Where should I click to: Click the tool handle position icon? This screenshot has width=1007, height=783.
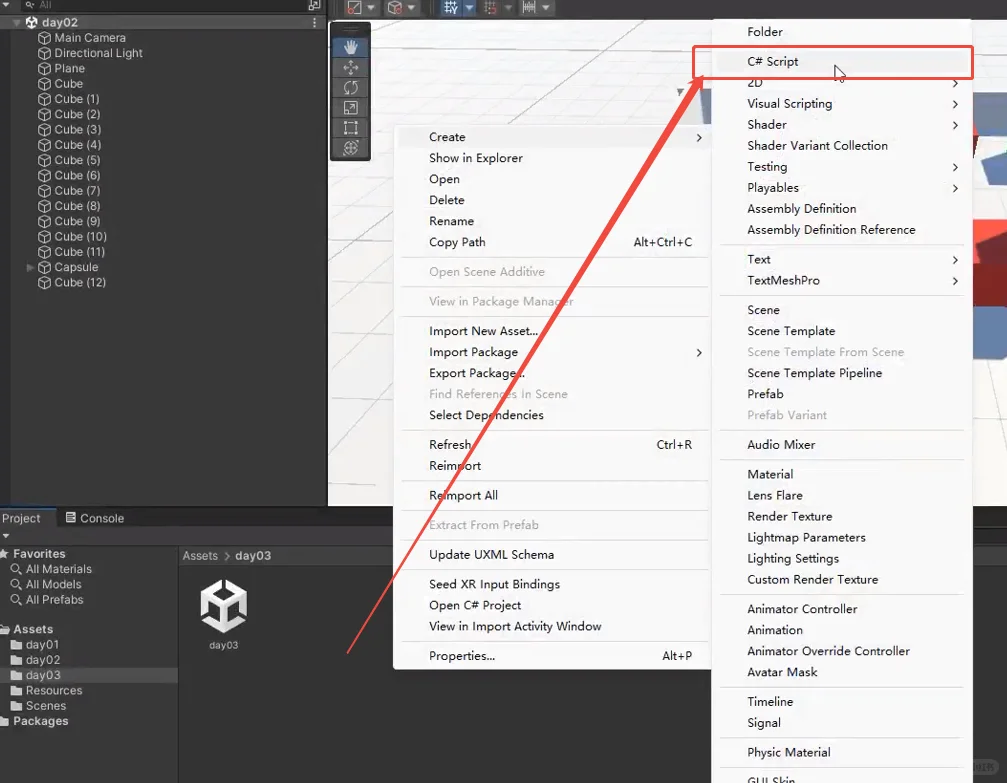click(x=355, y=8)
